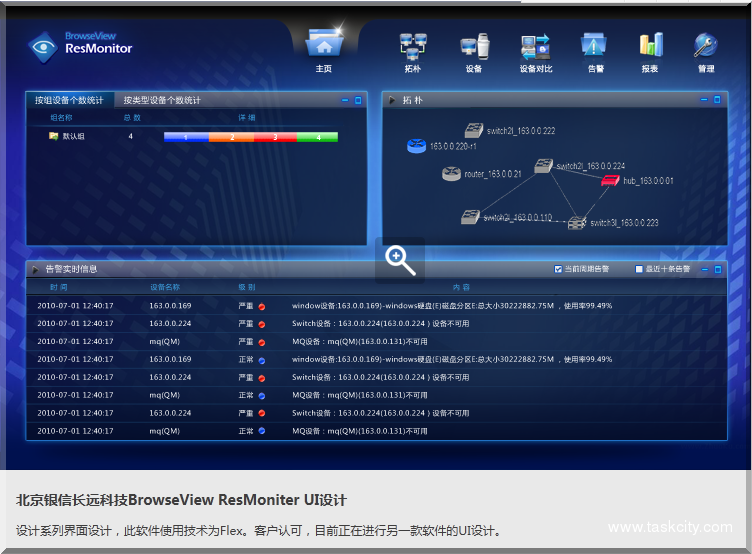Click the green segment labeled 4

(x=318, y=137)
